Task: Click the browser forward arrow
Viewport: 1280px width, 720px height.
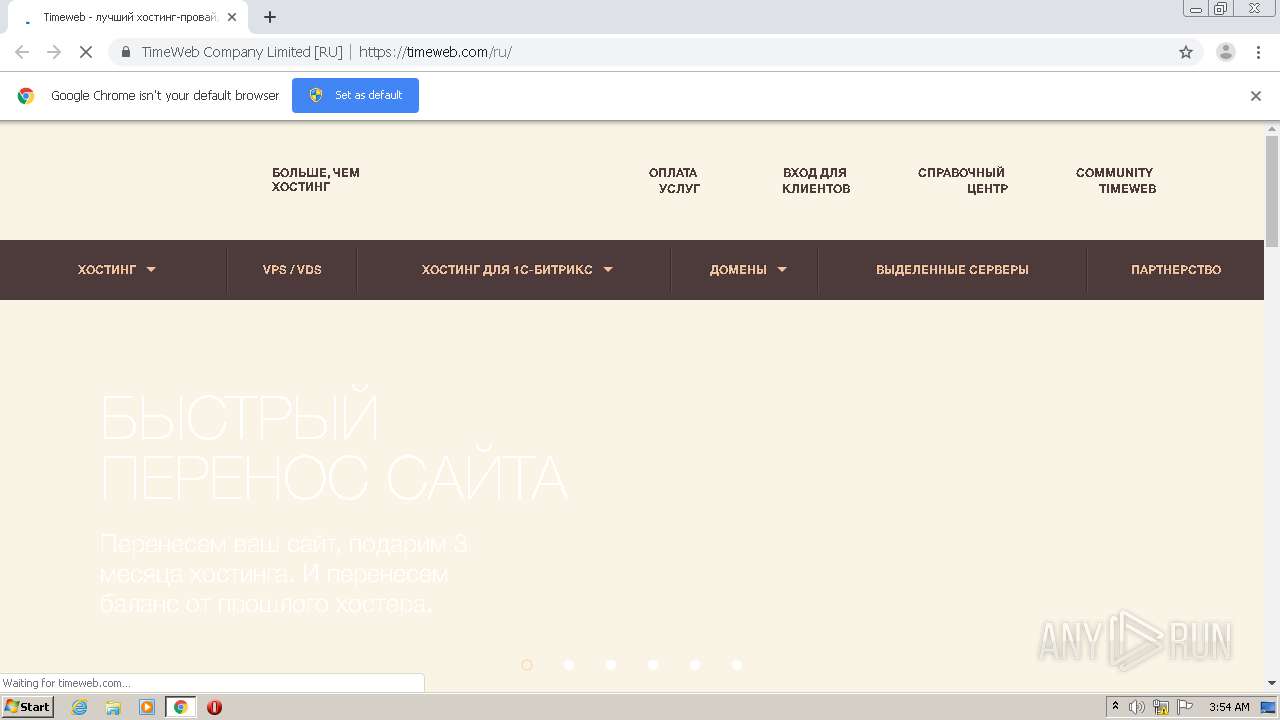Action: [54, 52]
